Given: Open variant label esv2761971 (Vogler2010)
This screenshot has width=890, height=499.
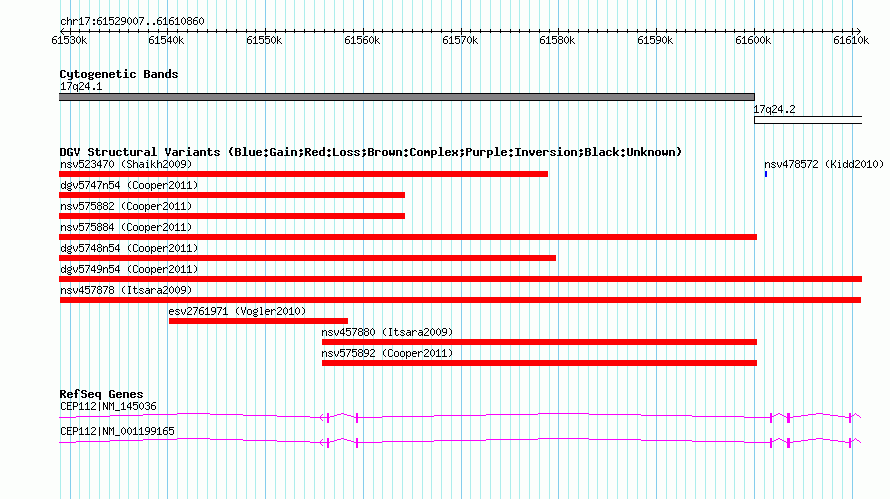Looking at the screenshot, I should point(237,311).
